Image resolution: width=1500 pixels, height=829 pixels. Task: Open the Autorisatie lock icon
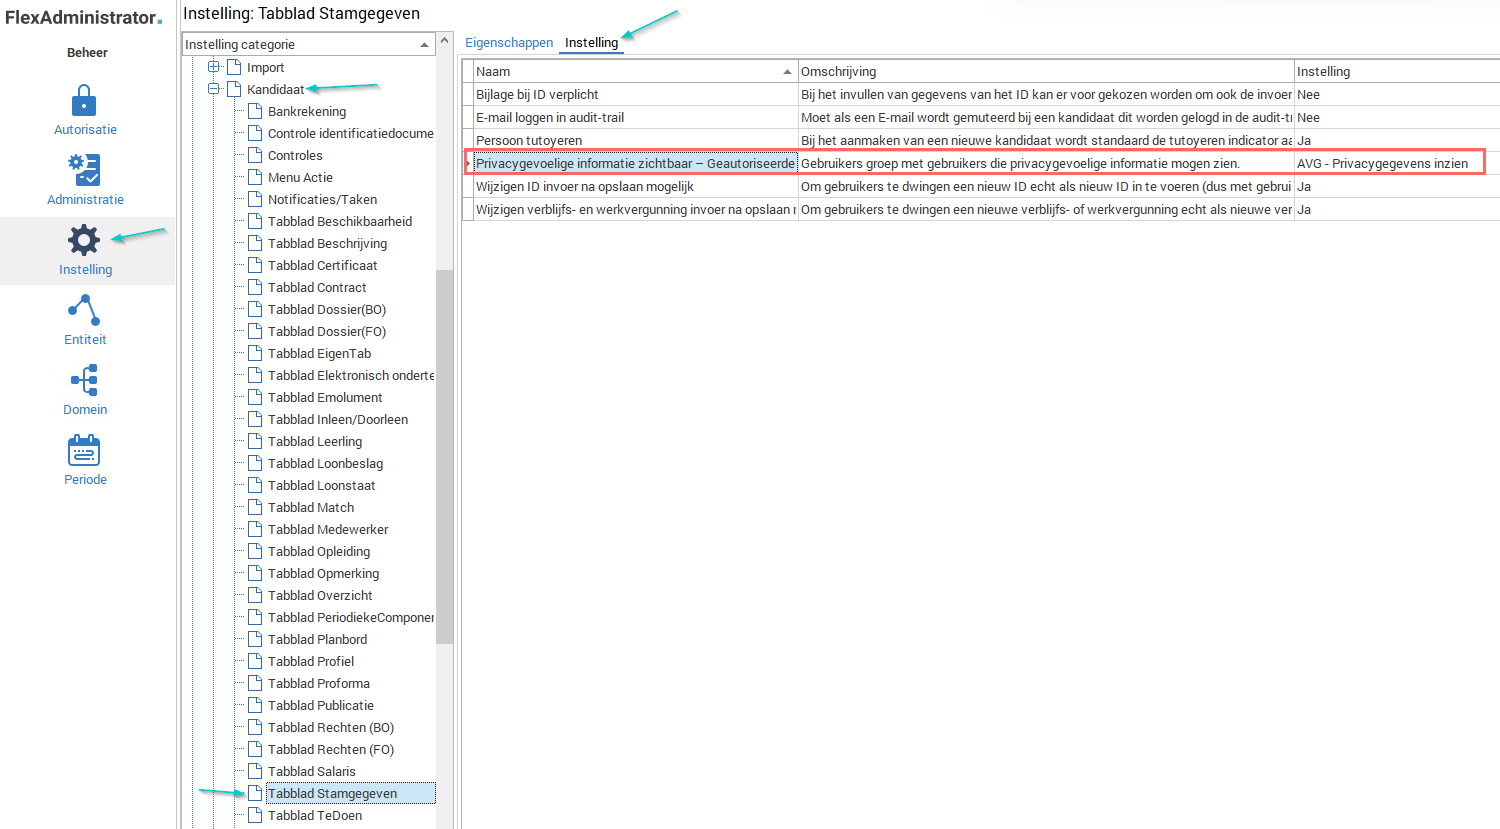pyautogui.click(x=85, y=102)
